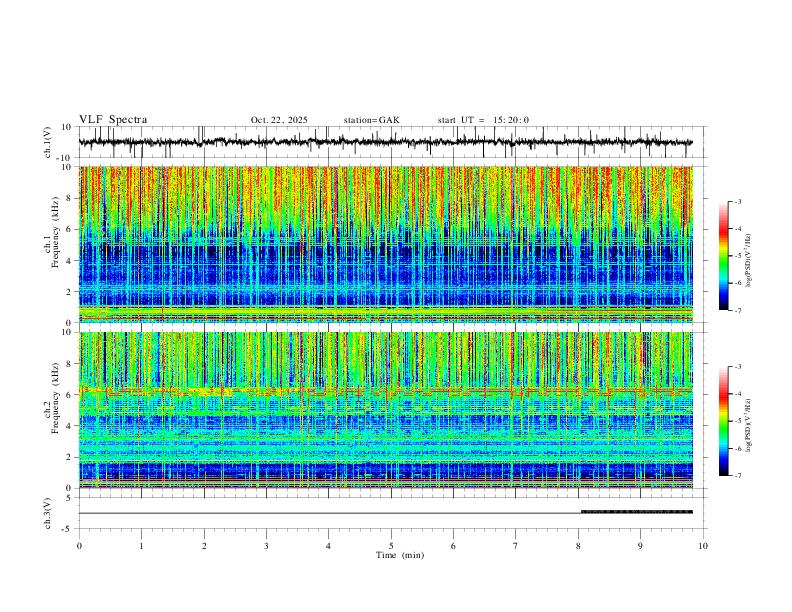792x612 pixels.
Task: Click the 'ch.1(V)' waveform axis label
Action: (x=48, y=142)
